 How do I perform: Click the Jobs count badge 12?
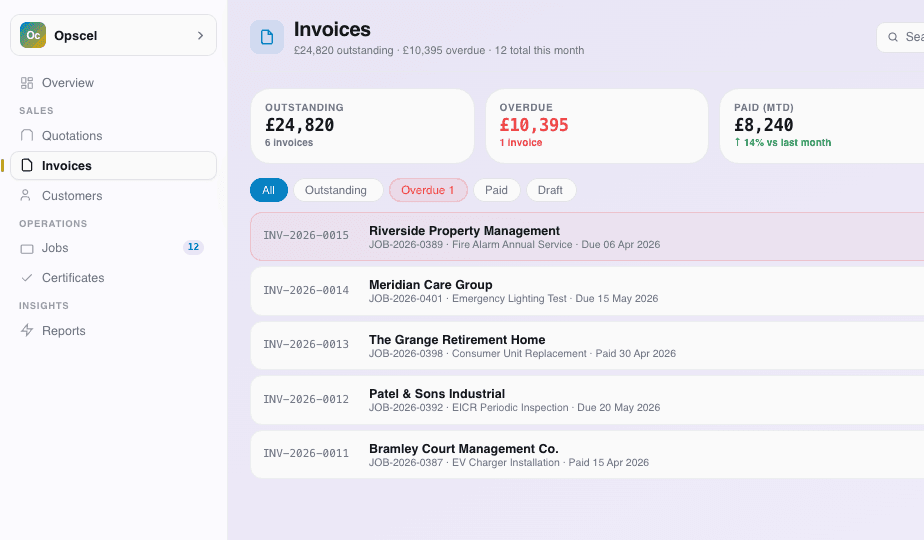click(x=193, y=247)
